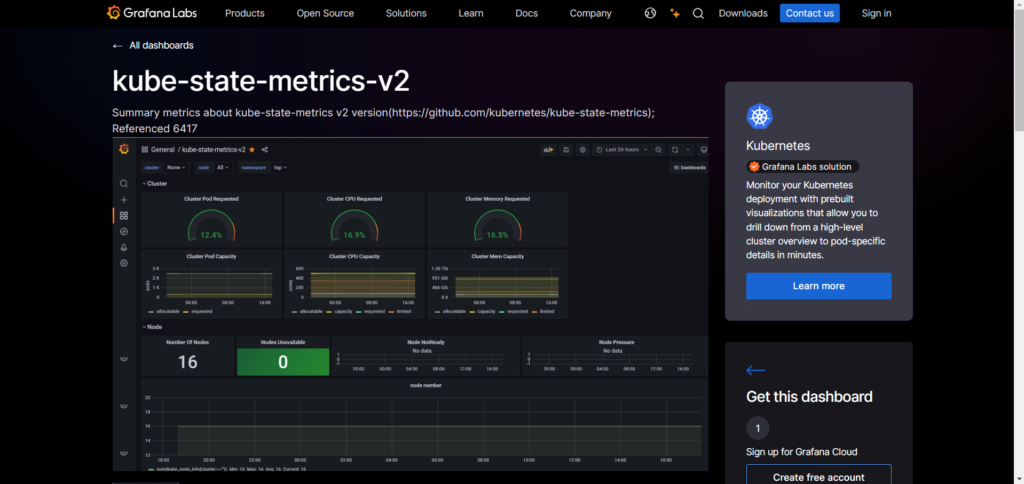The height and width of the screenshot is (484, 1024).
Task: Click the Grafana swirl logo inside dashboard preview
Action: pos(124,149)
